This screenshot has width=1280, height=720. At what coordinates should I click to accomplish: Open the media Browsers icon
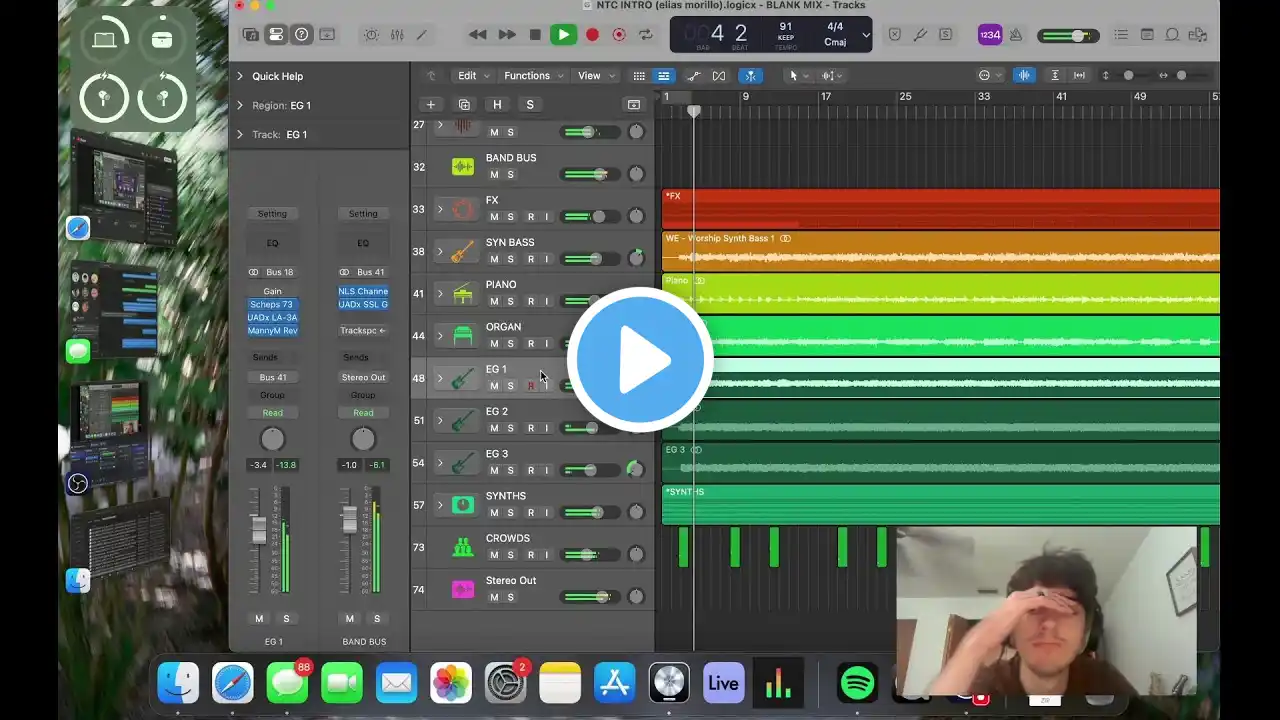tap(1198, 35)
